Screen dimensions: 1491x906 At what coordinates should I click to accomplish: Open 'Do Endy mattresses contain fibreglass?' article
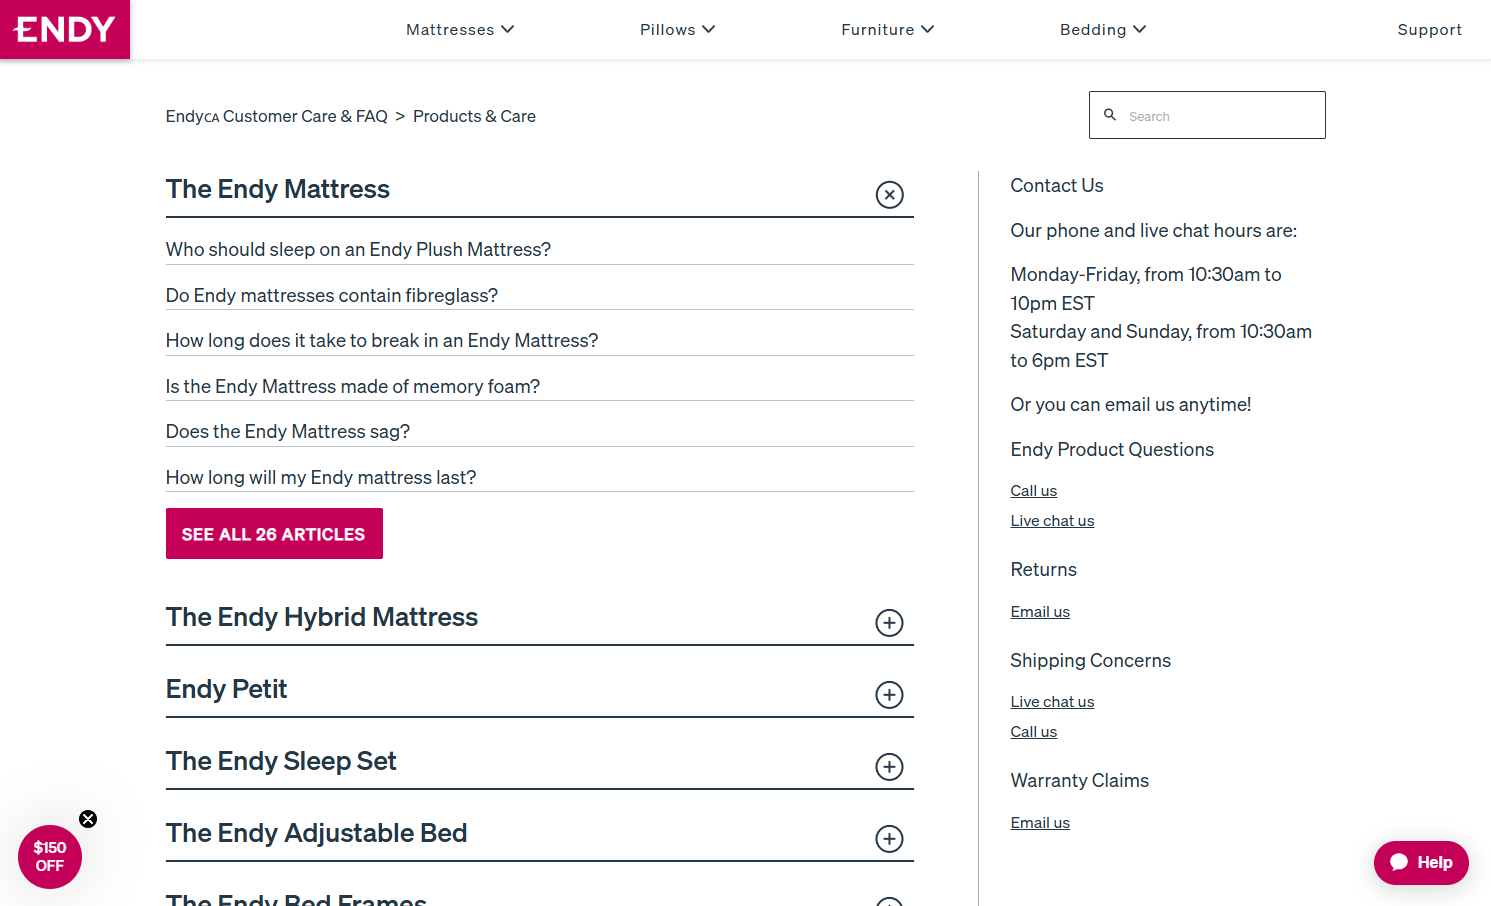click(x=332, y=296)
